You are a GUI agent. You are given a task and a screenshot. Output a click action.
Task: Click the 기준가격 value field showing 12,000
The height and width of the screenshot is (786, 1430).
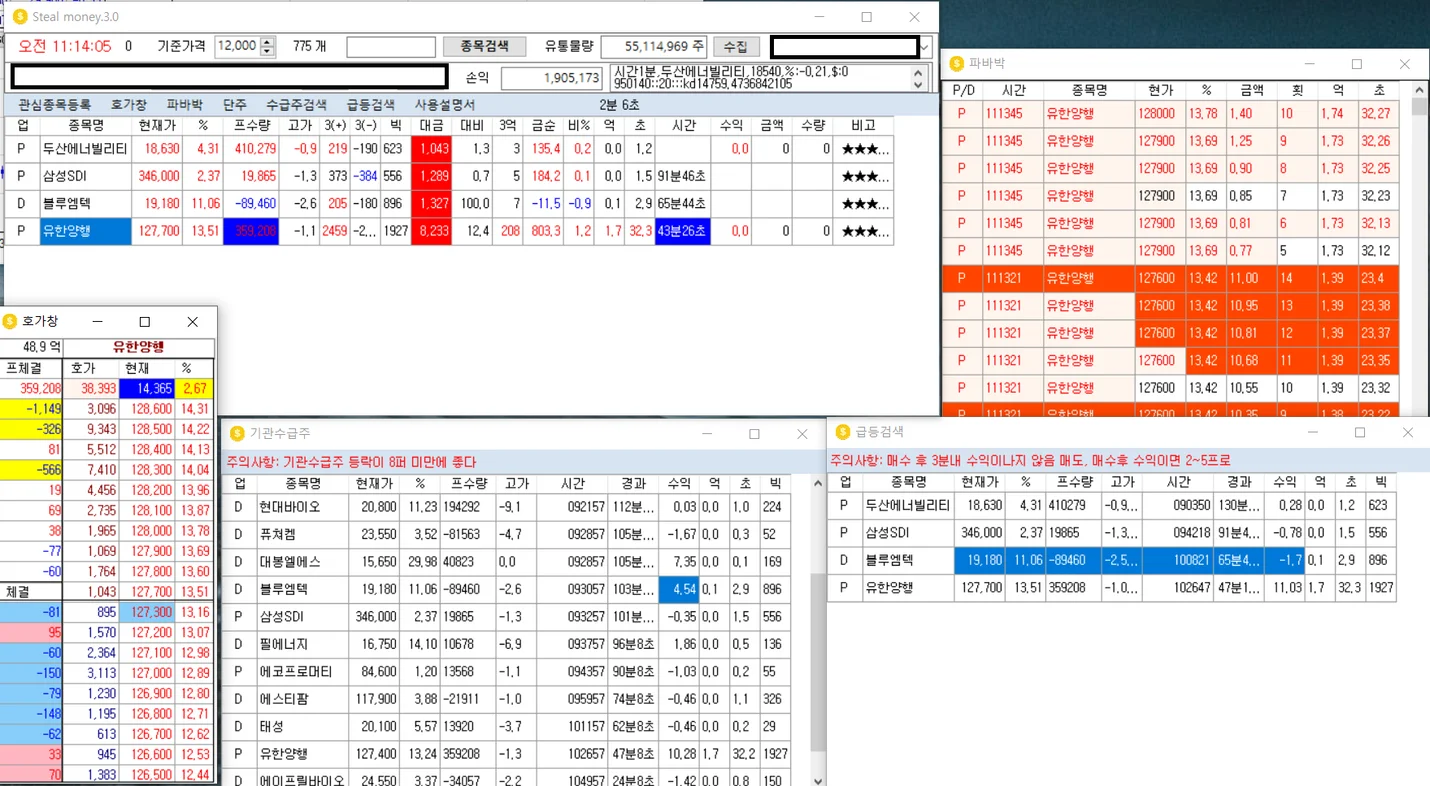click(x=237, y=47)
